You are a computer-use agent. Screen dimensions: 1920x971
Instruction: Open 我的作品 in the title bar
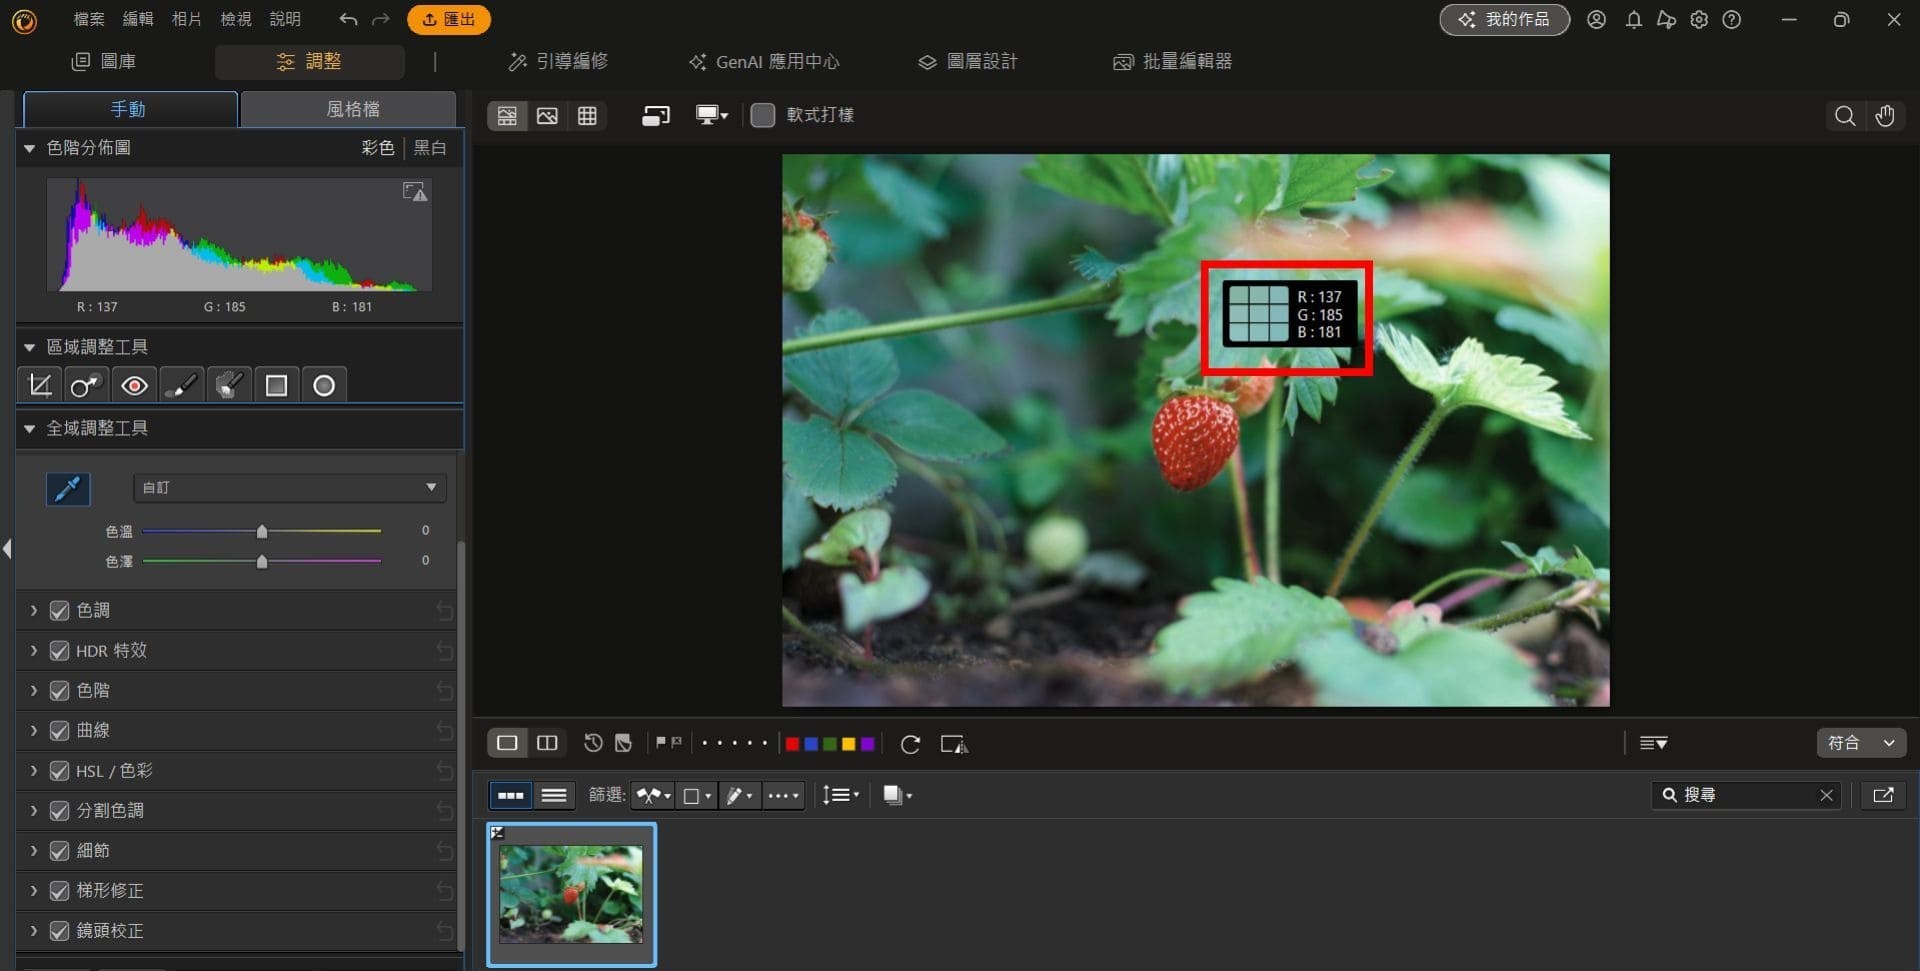click(x=1504, y=19)
